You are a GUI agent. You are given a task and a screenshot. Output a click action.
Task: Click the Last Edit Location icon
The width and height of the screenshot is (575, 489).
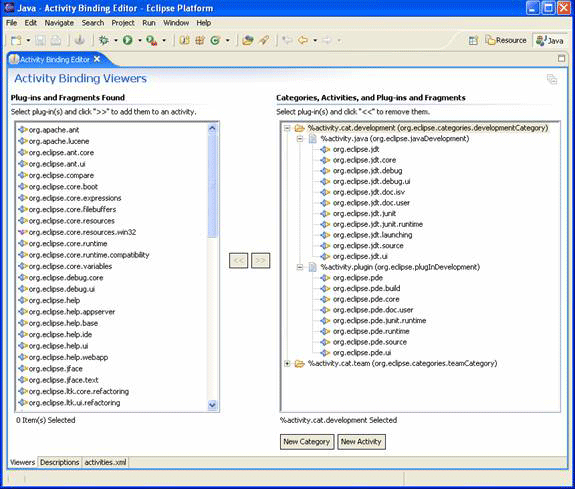coord(287,40)
